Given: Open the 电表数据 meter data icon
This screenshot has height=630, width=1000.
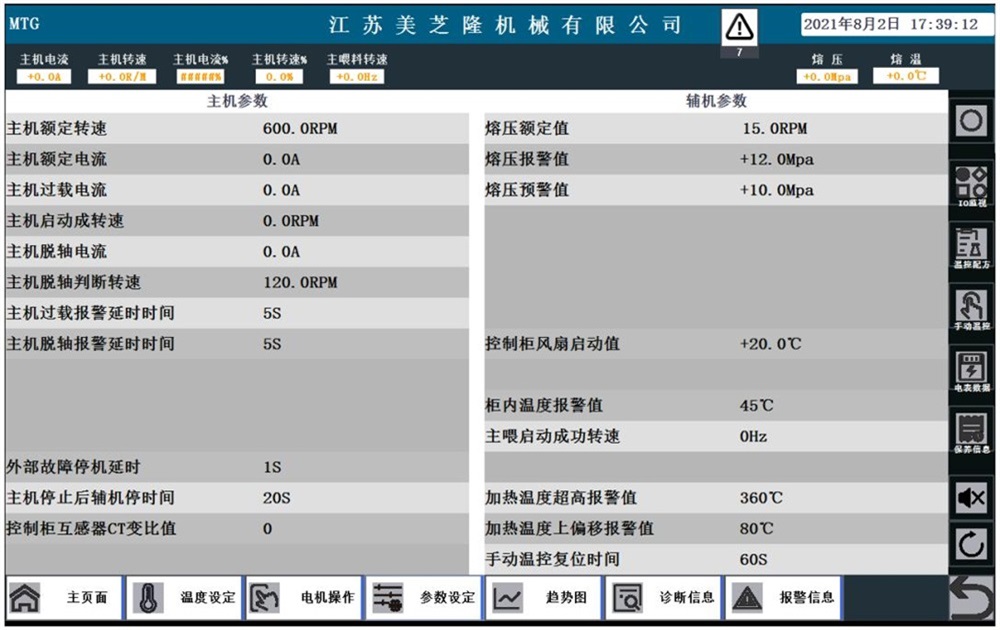Looking at the screenshot, I should coord(971,372).
